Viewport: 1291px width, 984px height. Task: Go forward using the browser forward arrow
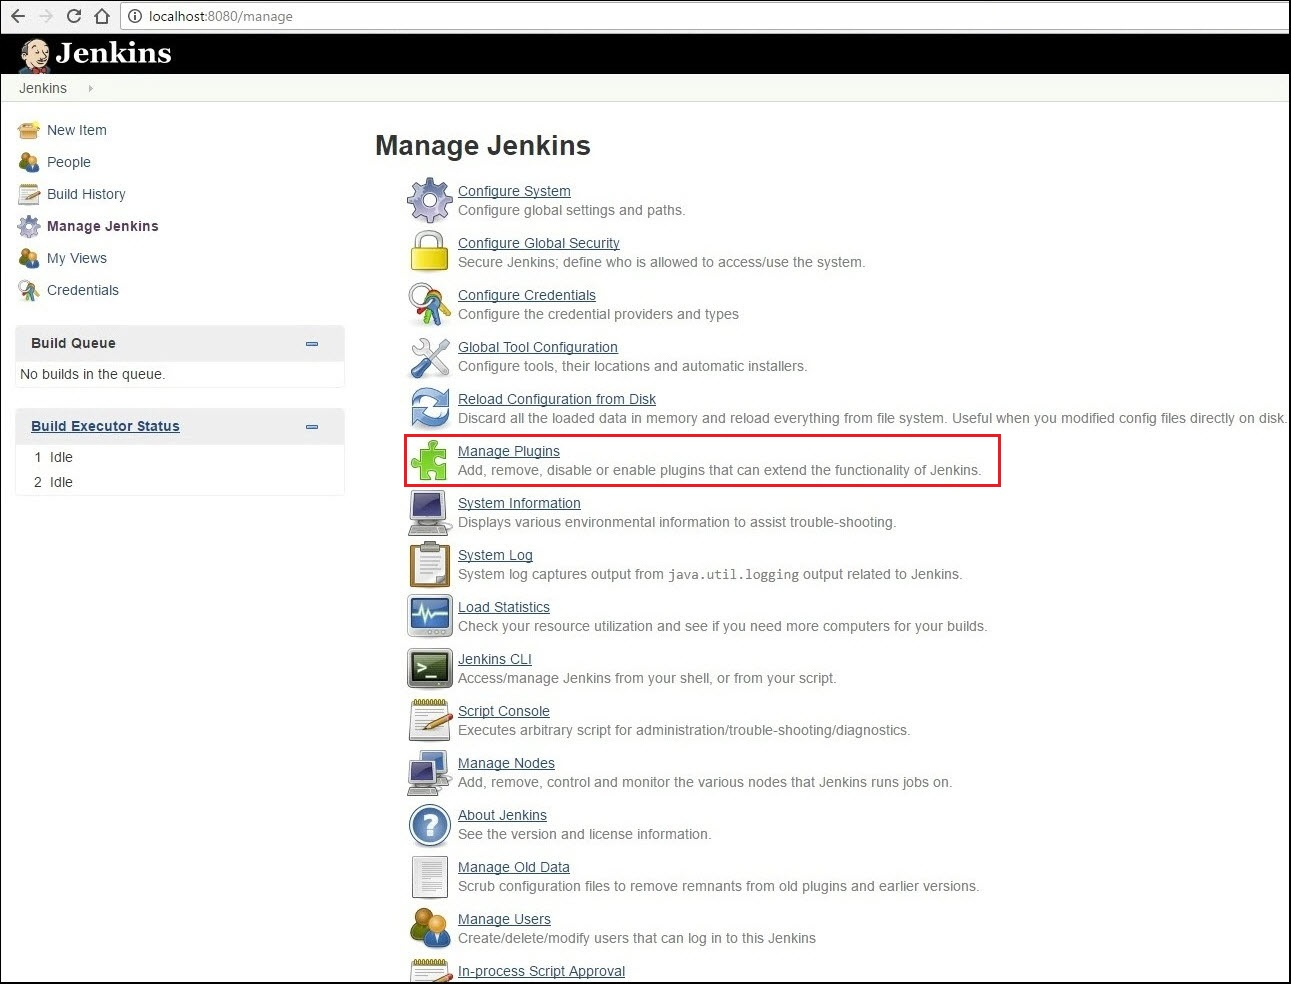(45, 16)
